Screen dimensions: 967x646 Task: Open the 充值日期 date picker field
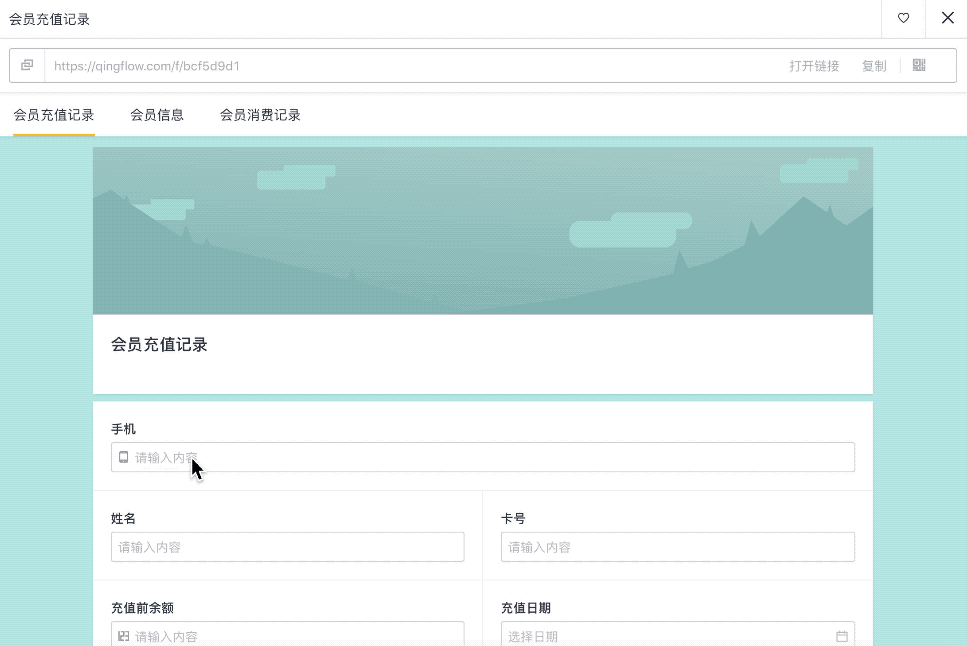tap(678, 634)
